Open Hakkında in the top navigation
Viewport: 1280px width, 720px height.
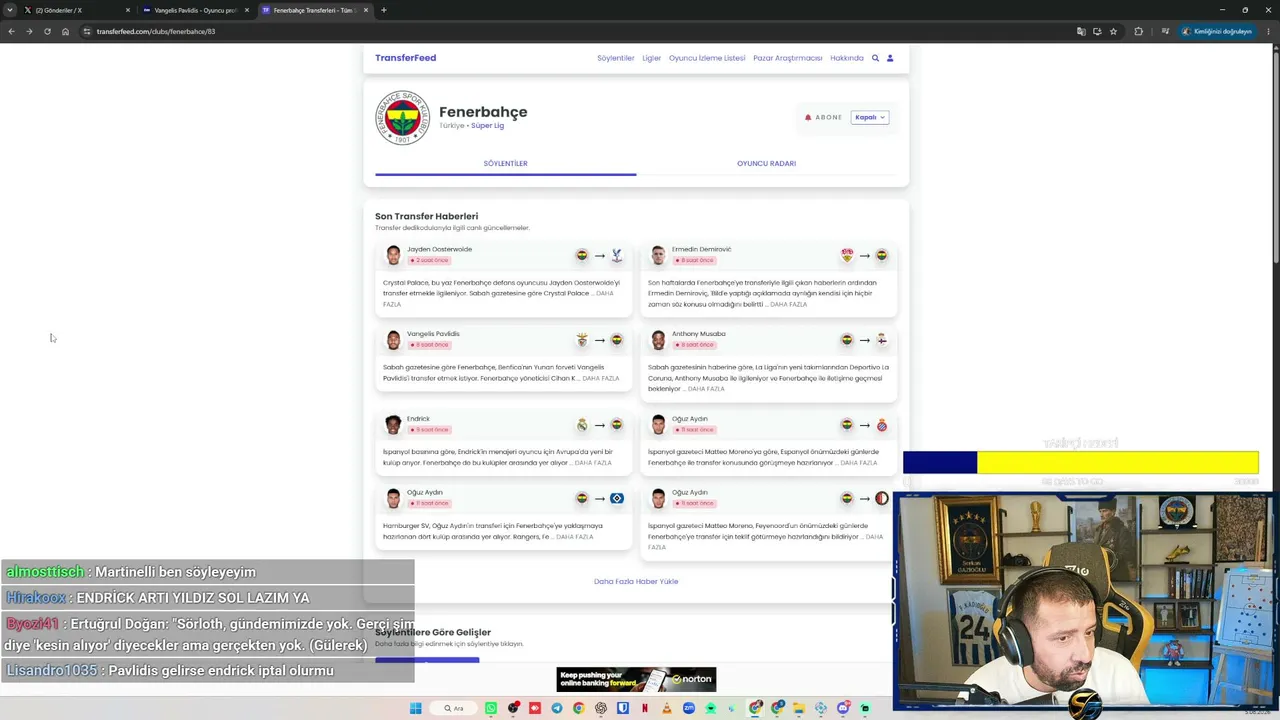click(847, 58)
